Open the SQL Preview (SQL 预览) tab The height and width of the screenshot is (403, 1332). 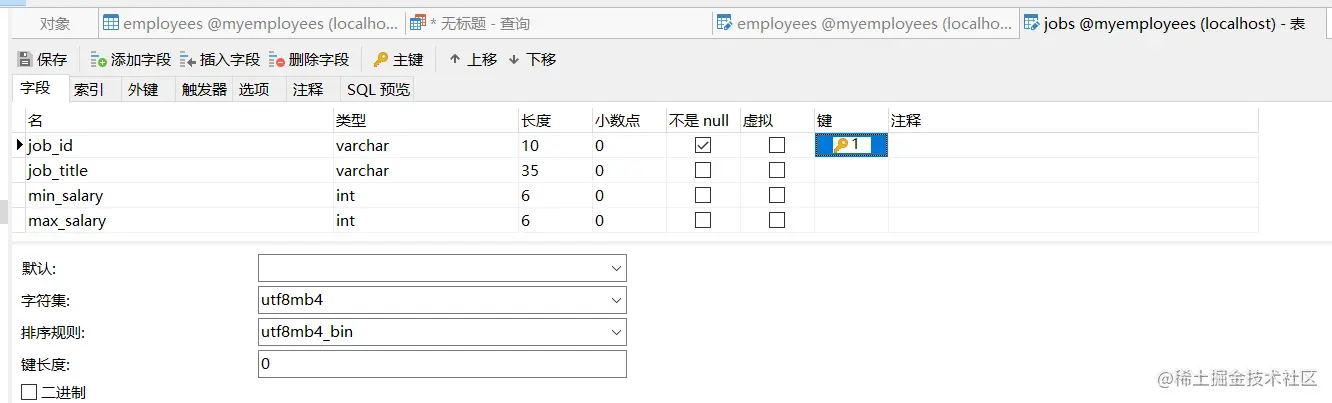[x=378, y=89]
